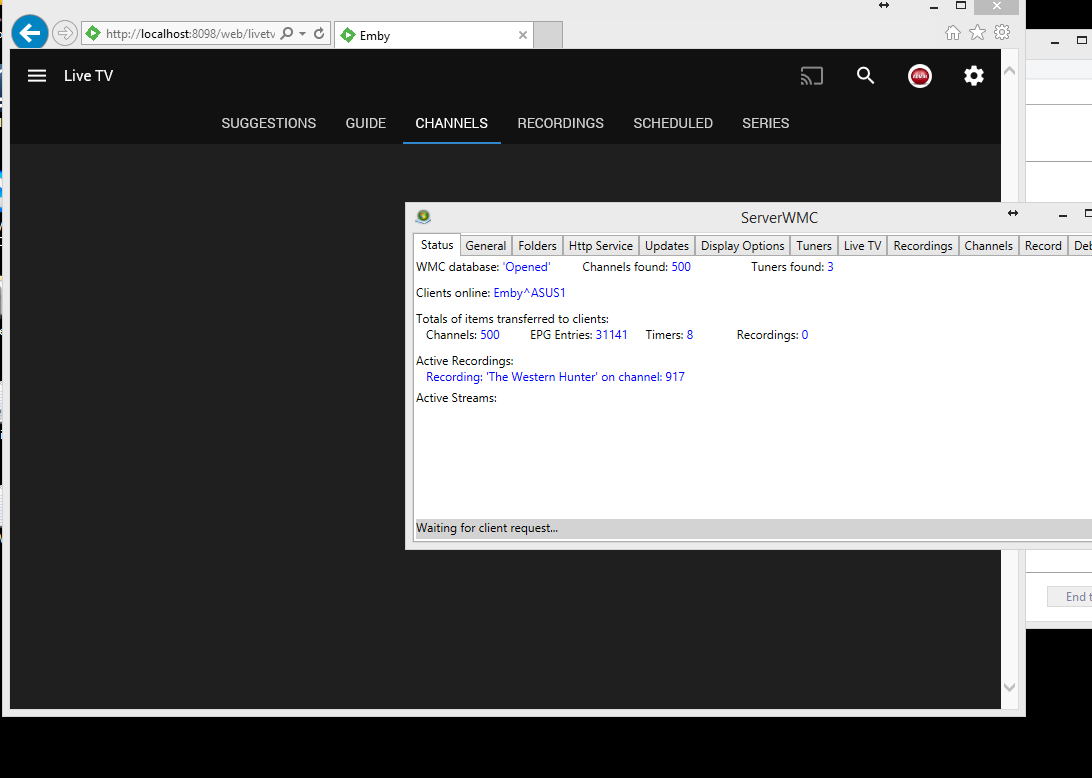Close the Emby browser window
Image resolution: width=1092 pixels, height=778 pixels.
click(997, 6)
